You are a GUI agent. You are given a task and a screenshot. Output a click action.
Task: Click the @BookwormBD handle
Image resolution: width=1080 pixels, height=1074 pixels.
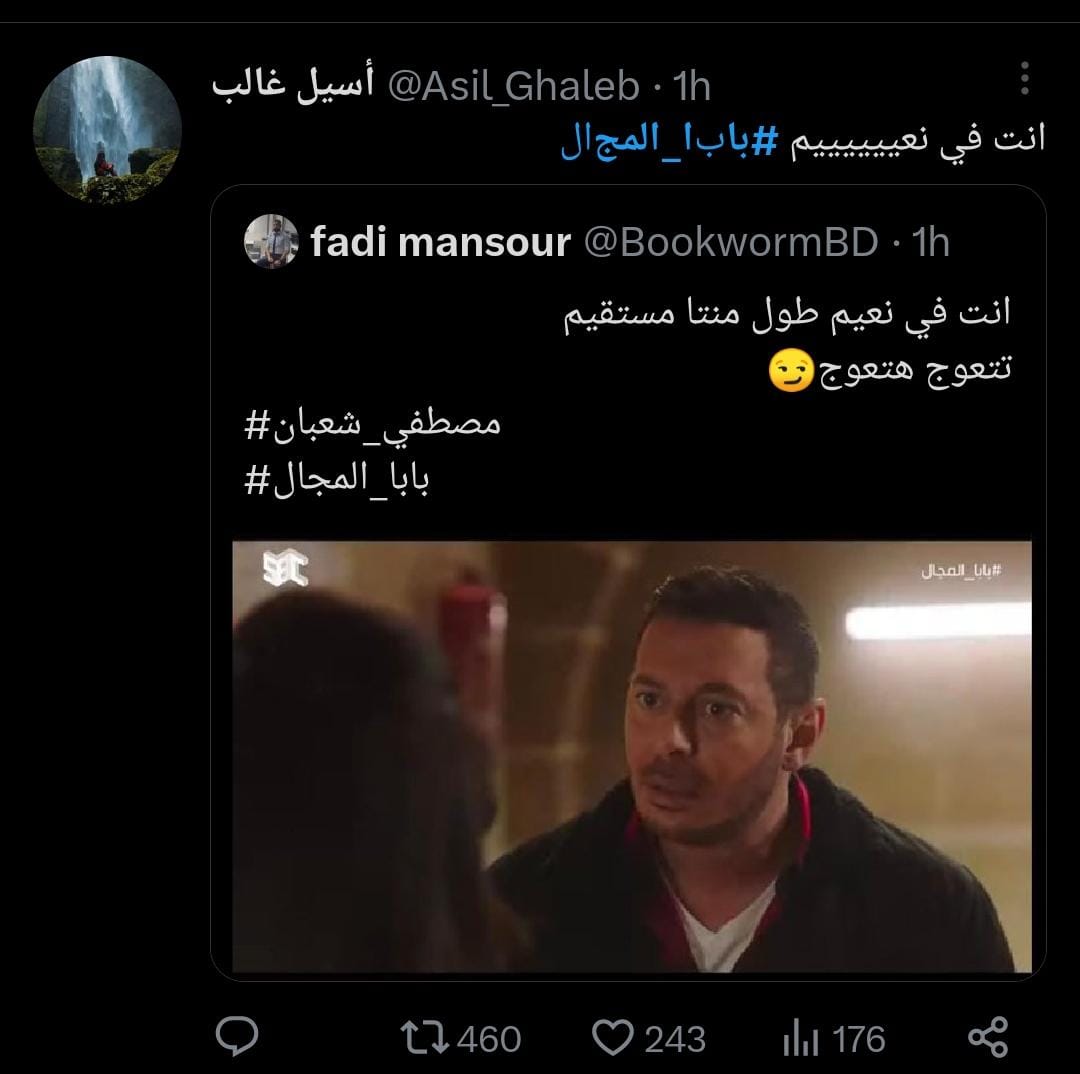pos(731,242)
